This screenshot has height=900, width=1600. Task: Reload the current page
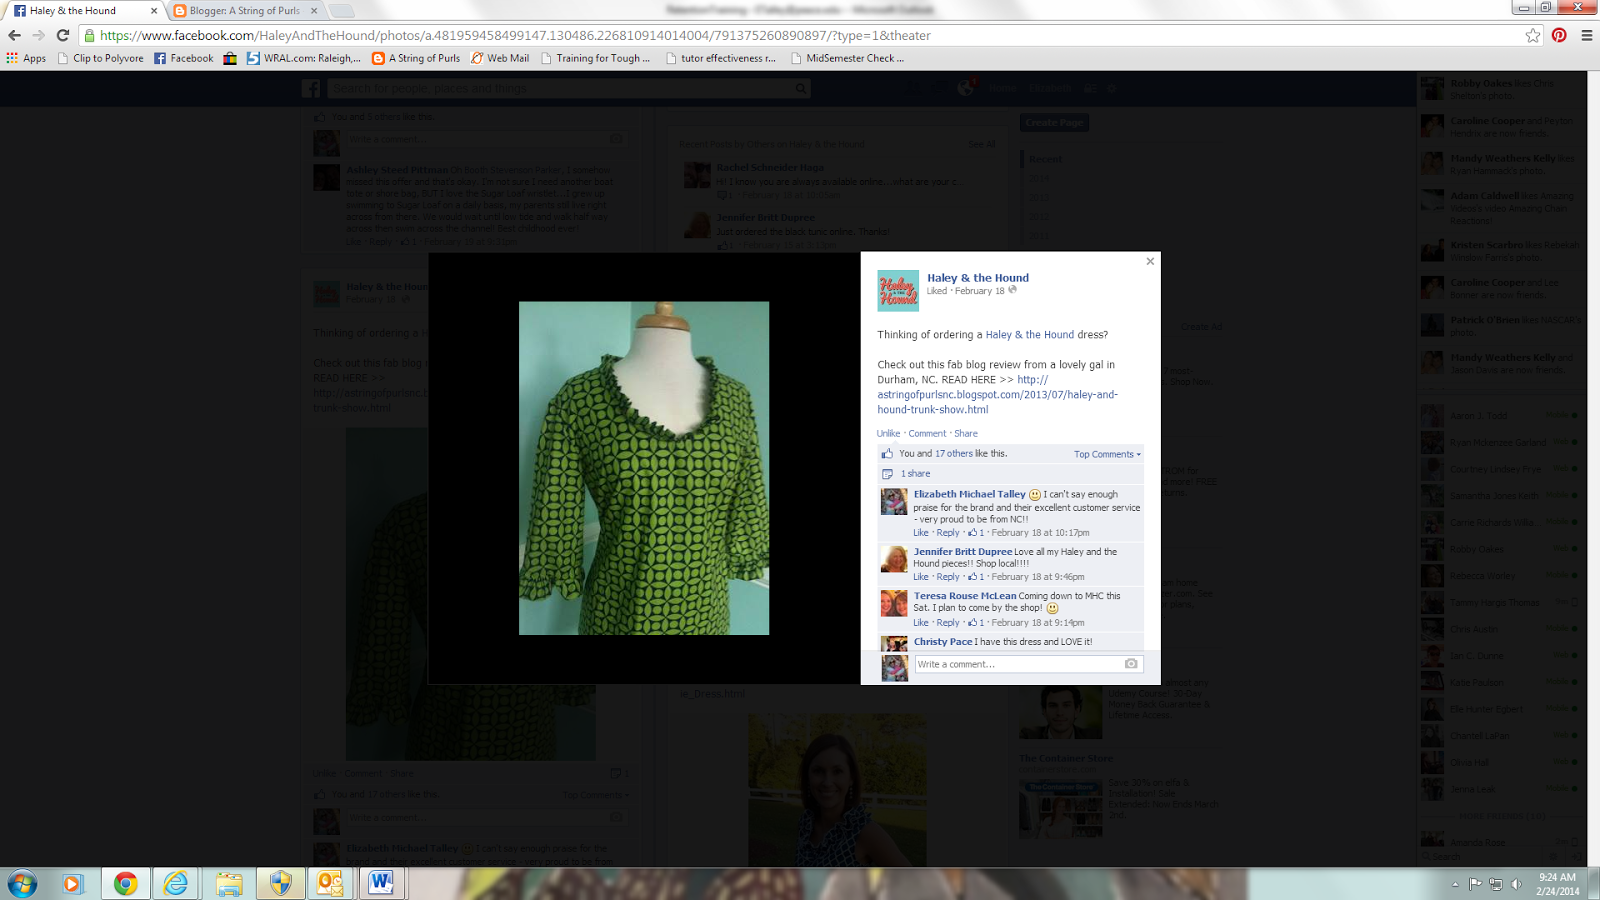[x=63, y=35]
